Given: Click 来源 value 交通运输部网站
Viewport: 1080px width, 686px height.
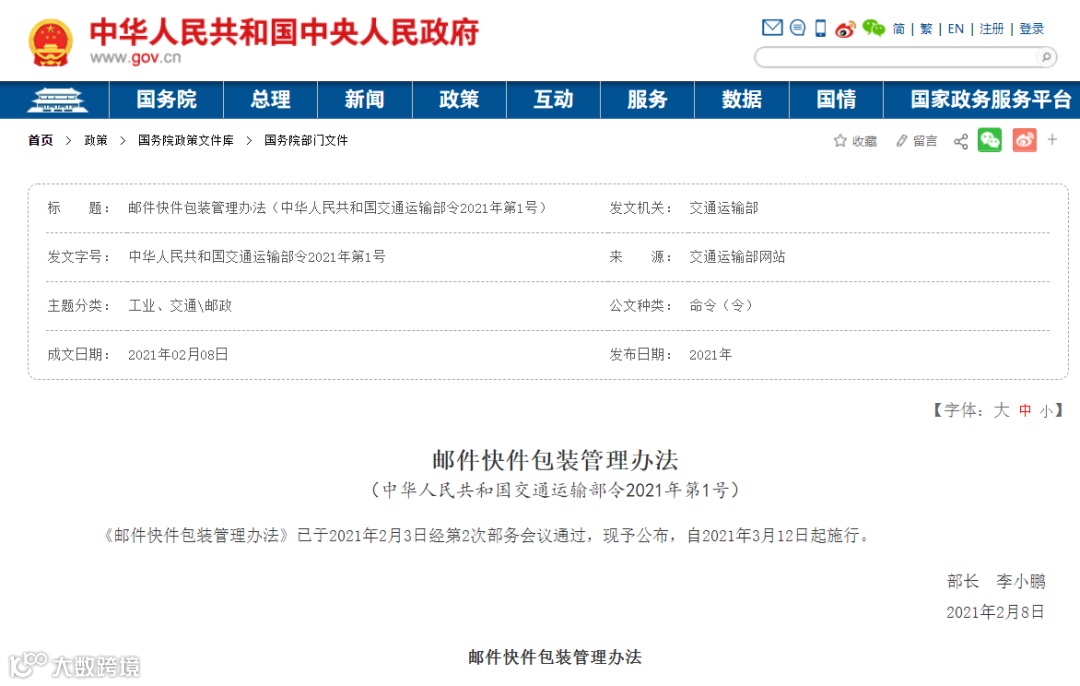Looking at the screenshot, I should [x=737, y=257].
